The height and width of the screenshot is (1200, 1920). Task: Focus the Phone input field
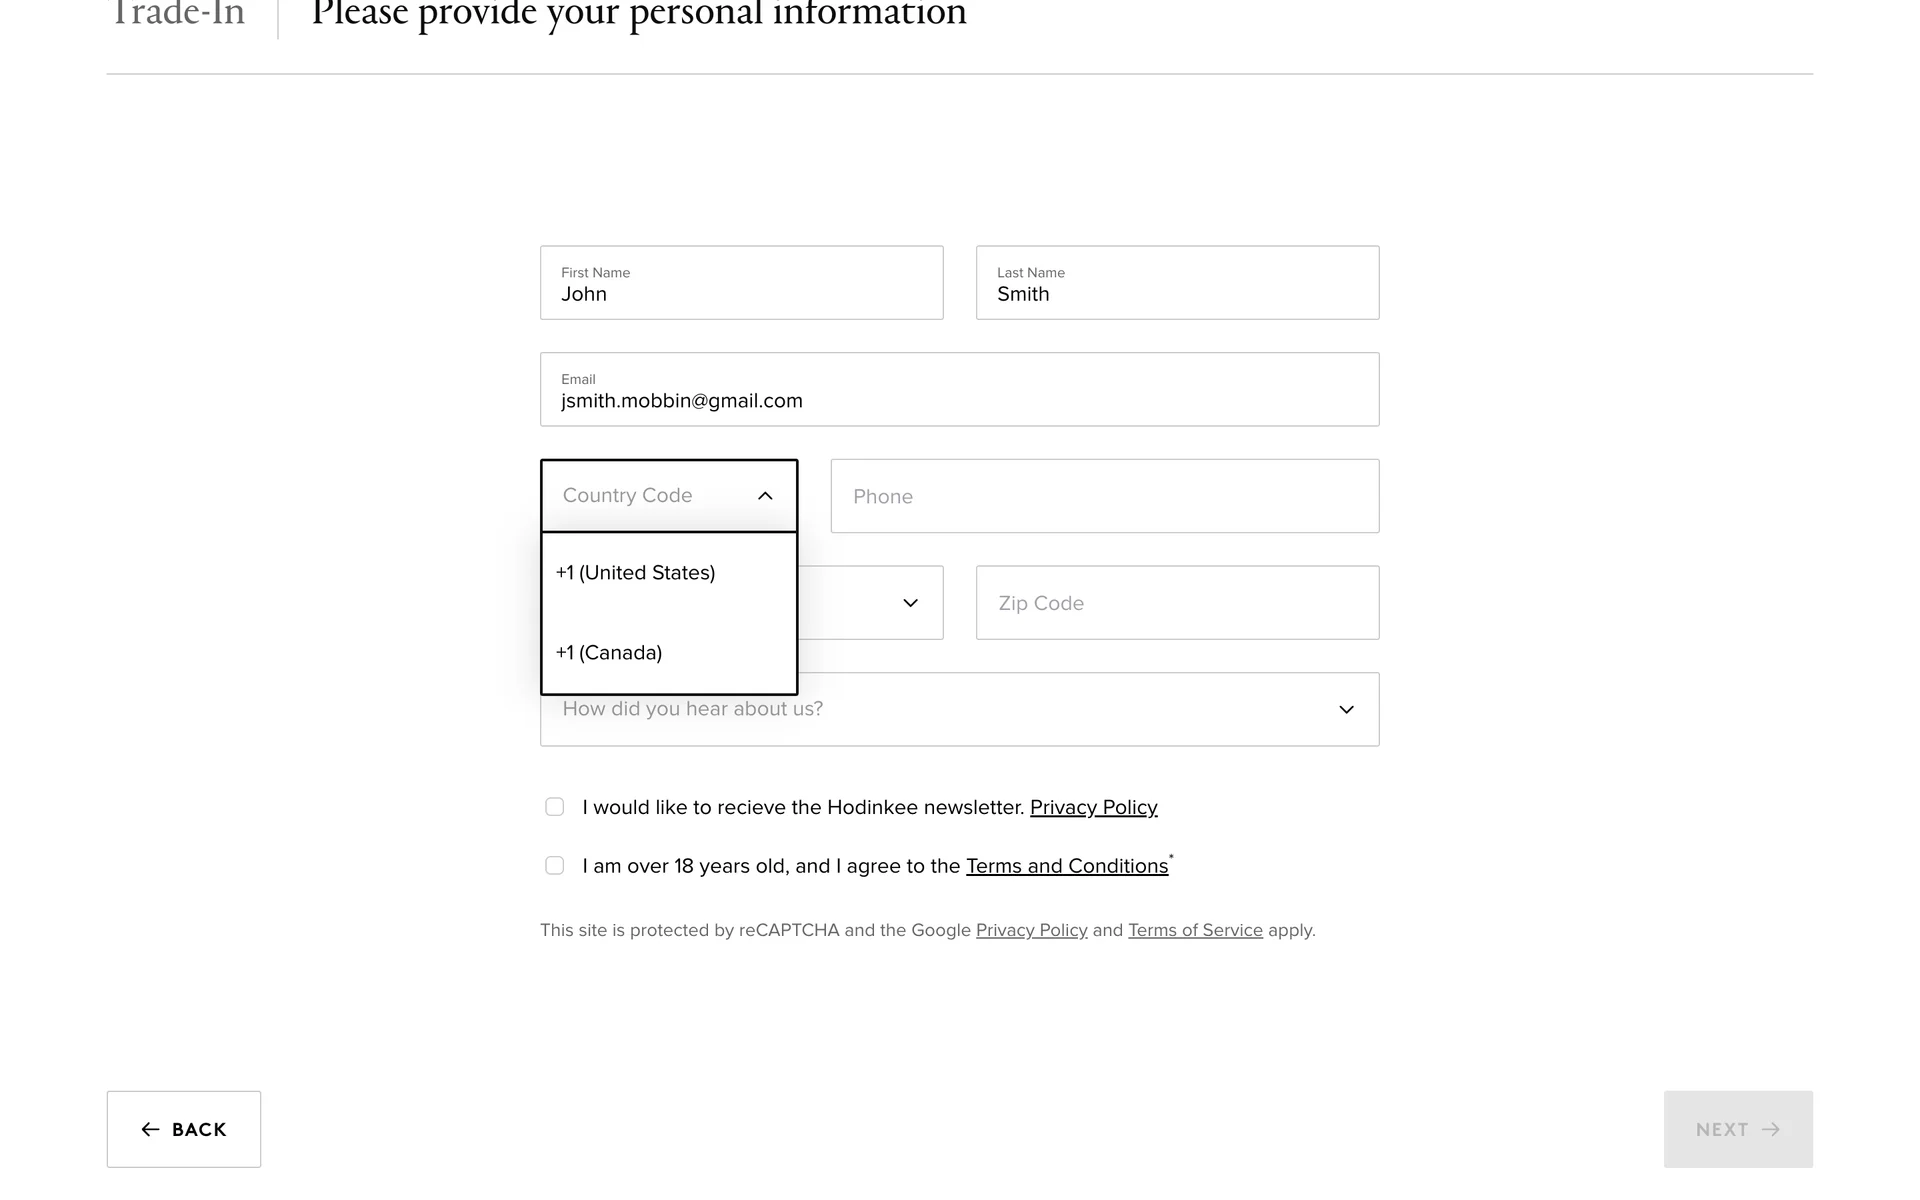click(x=1104, y=497)
